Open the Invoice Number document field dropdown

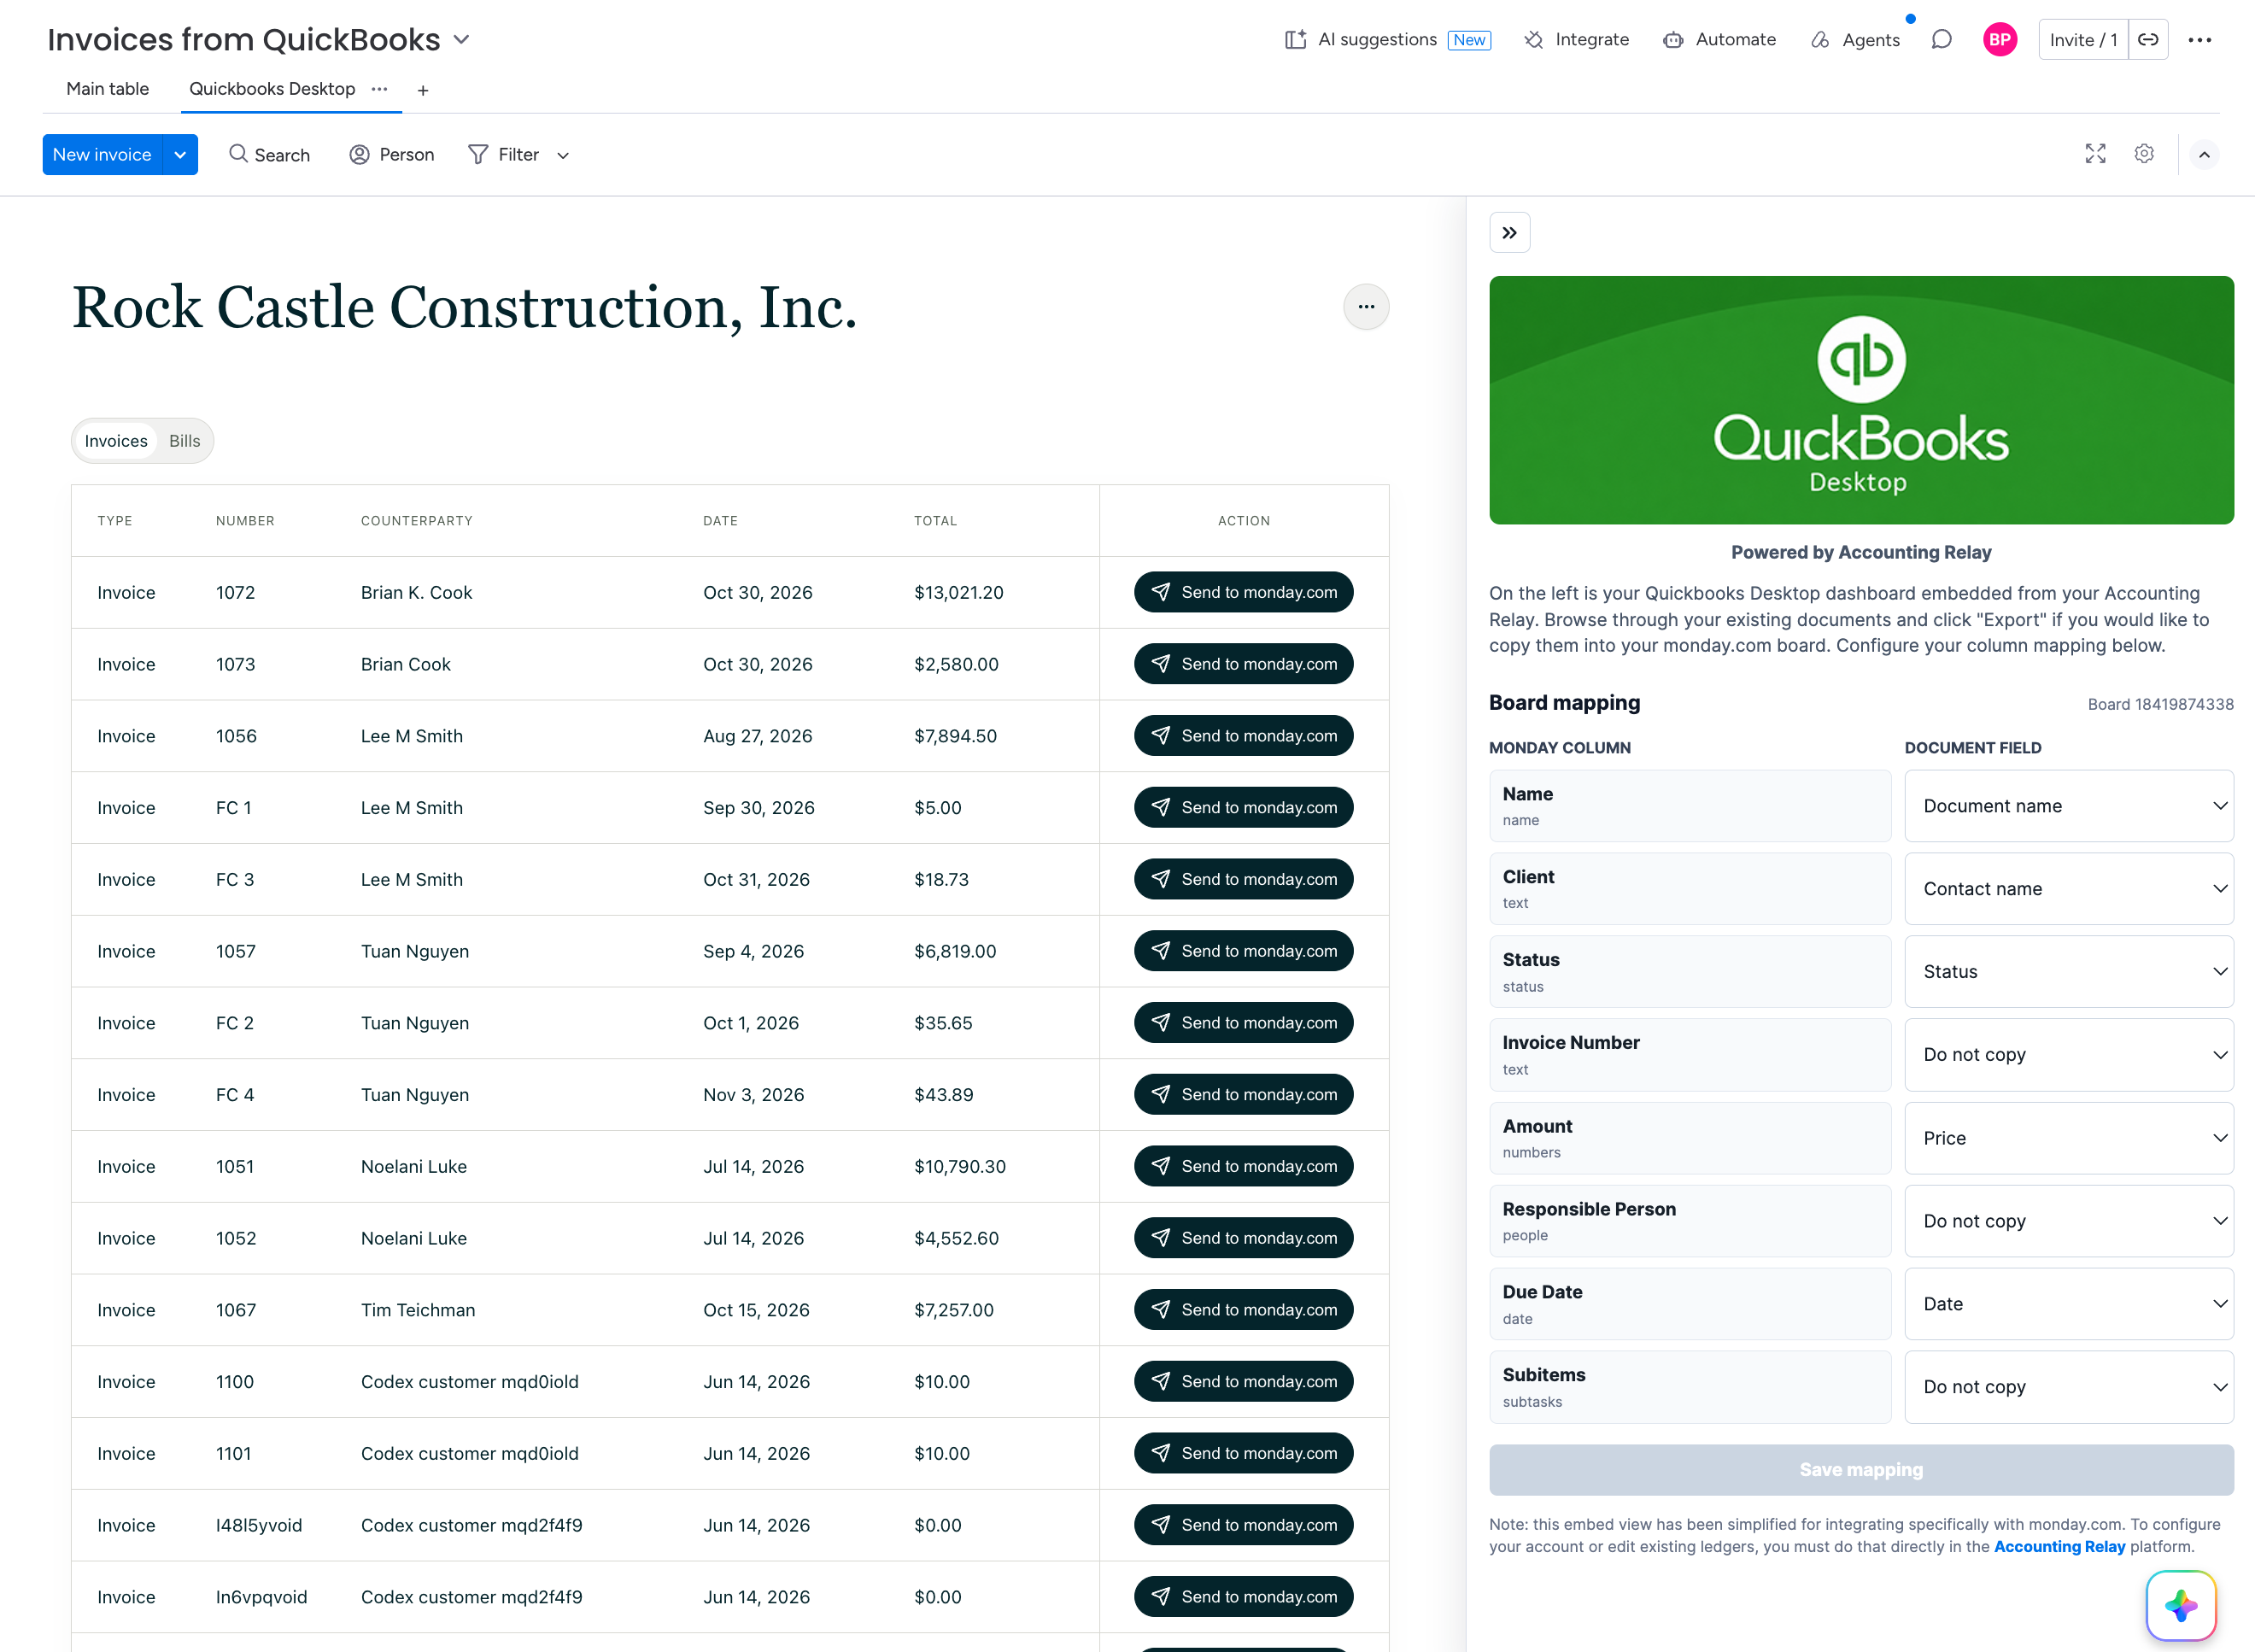(x=2069, y=1055)
